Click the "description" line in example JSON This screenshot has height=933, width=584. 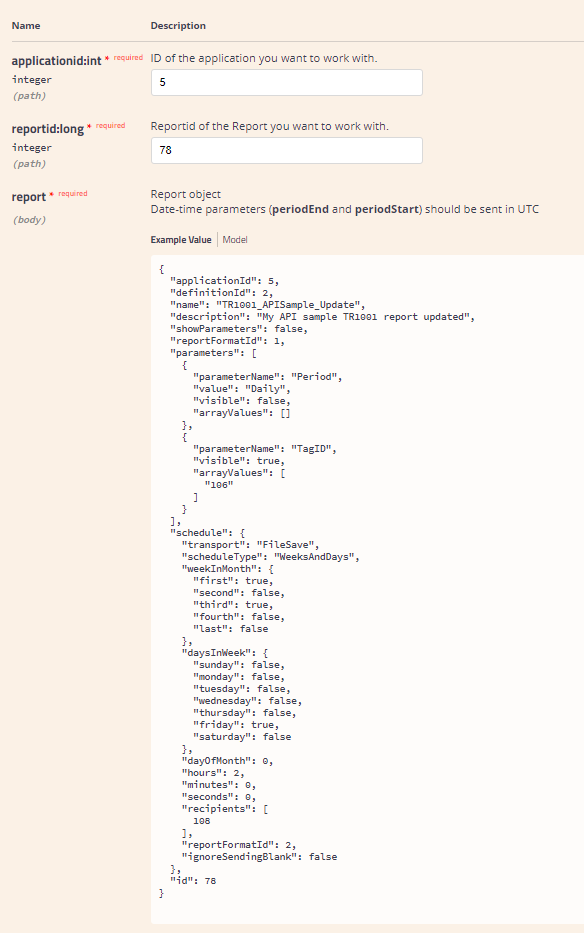click(323, 317)
